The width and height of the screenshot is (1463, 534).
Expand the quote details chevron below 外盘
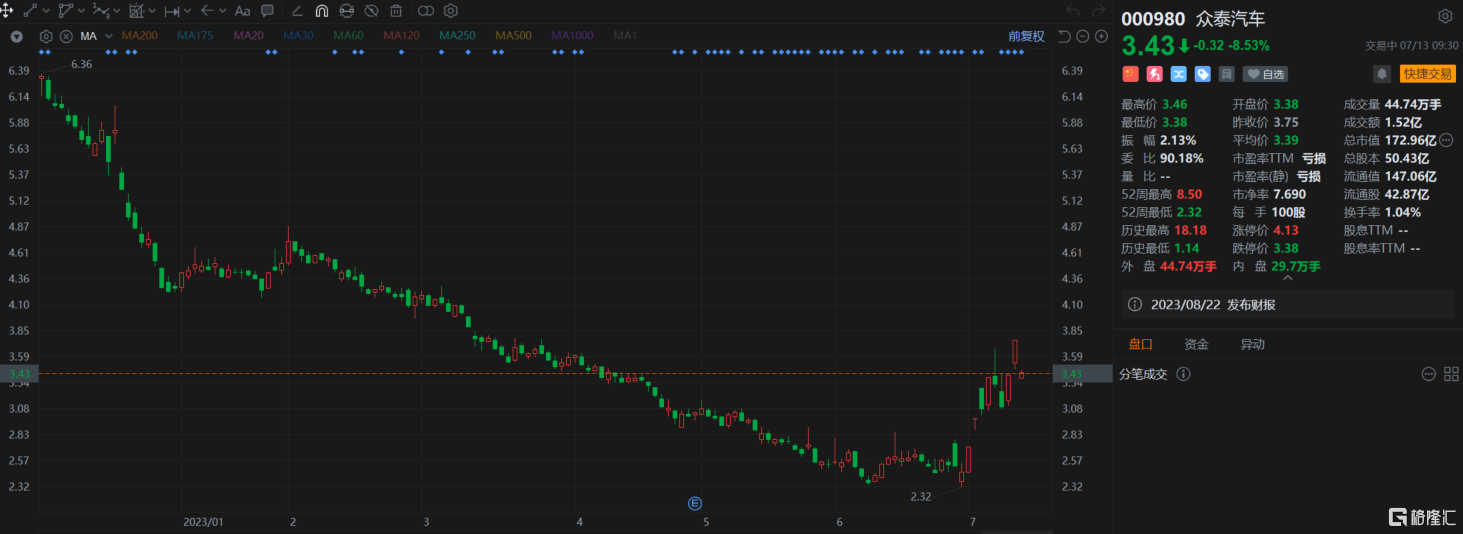[x=1288, y=279]
